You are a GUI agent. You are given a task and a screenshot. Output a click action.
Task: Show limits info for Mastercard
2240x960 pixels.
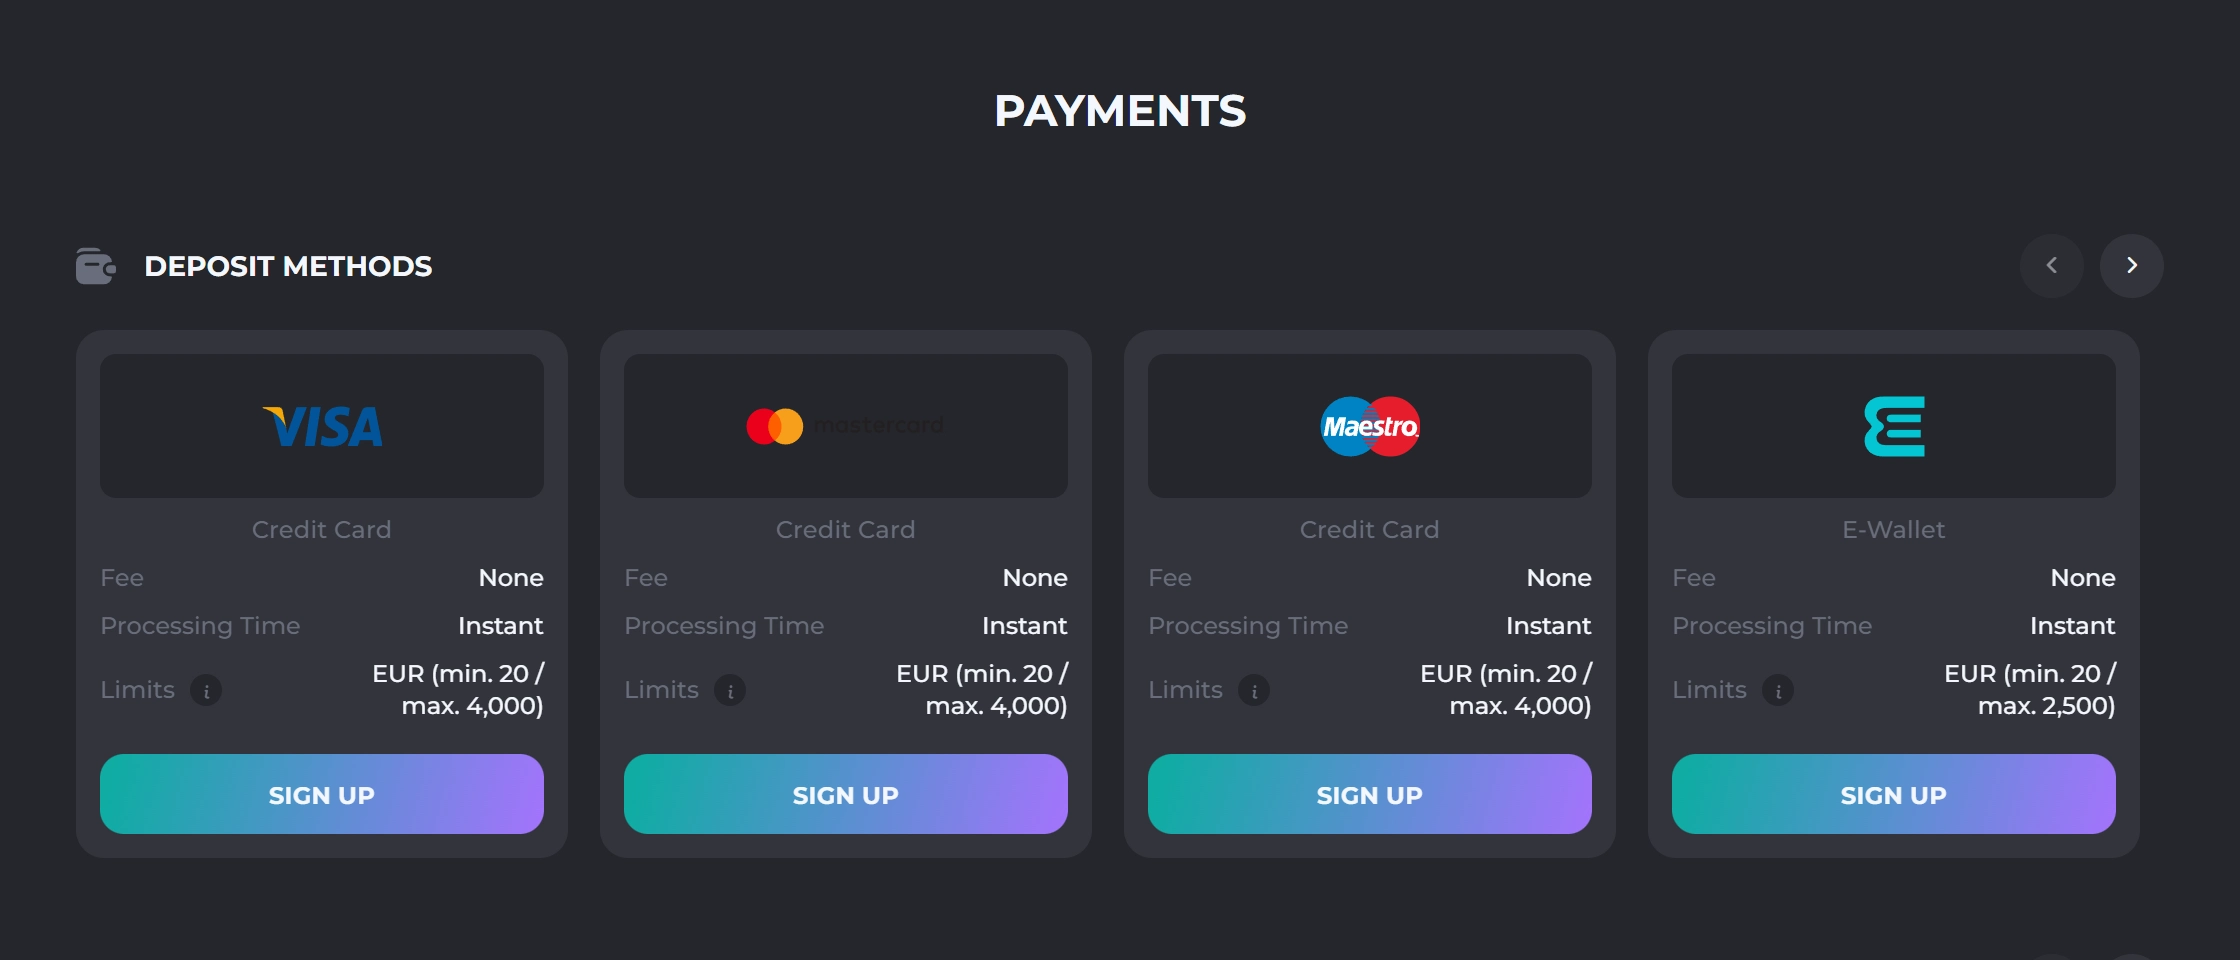[730, 690]
